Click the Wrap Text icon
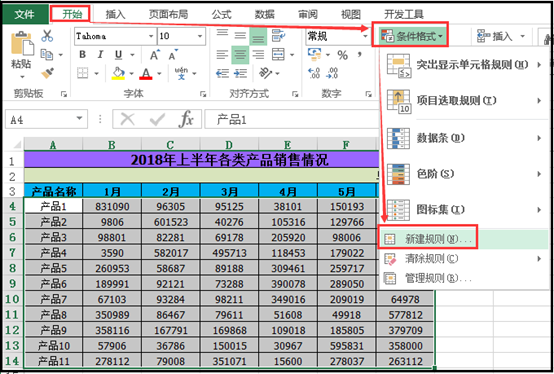The width and height of the screenshot is (554, 374). tap(279, 35)
